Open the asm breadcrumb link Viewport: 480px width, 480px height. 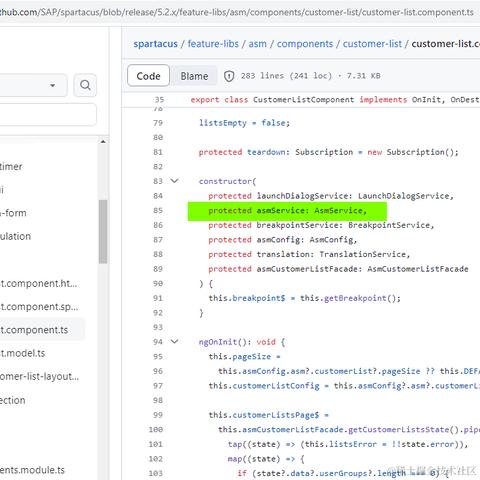tap(257, 44)
